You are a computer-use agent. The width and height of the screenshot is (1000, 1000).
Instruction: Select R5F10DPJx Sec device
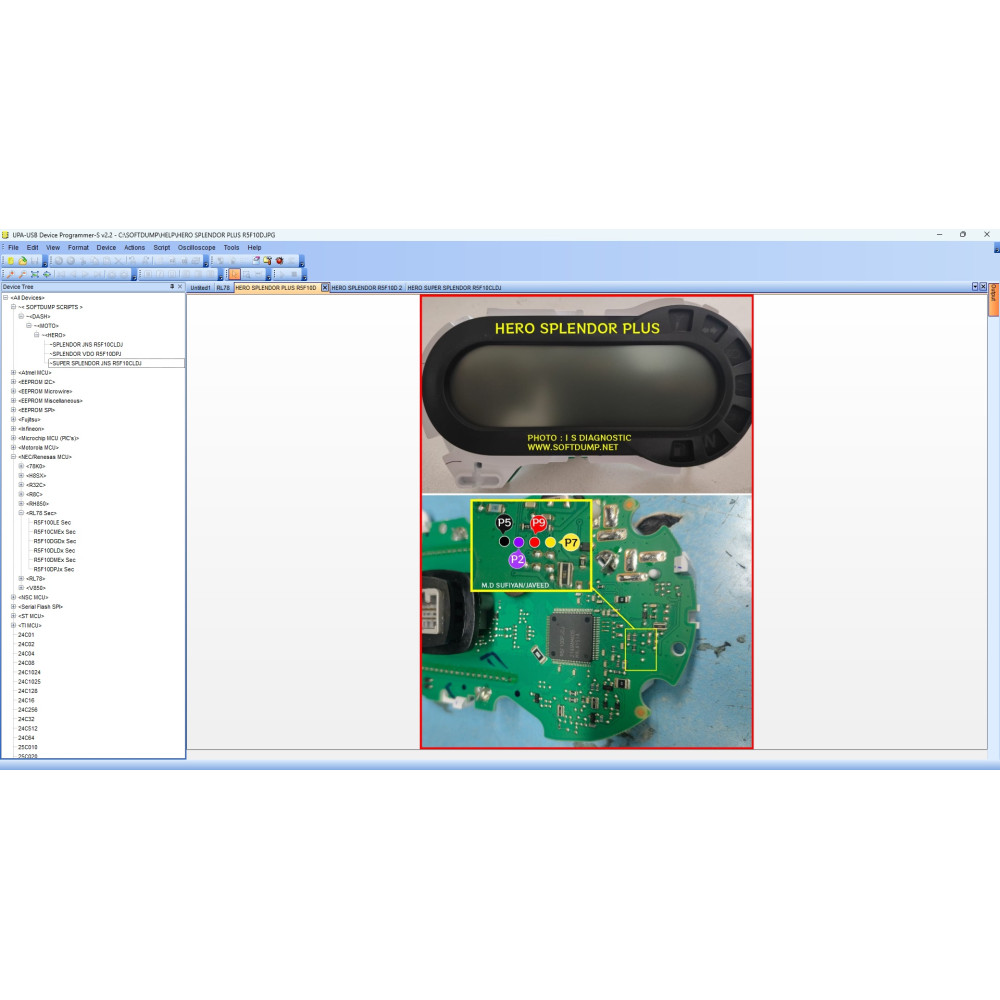point(54,569)
